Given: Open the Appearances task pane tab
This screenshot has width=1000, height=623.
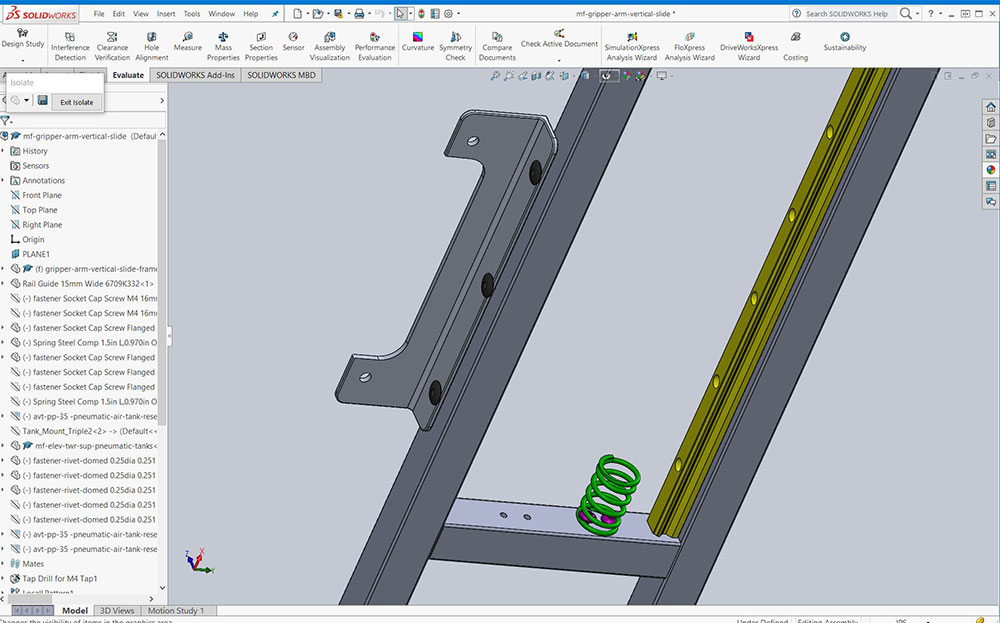Looking at the screenshot, I should pyautogui.click(x=991, y=170).
